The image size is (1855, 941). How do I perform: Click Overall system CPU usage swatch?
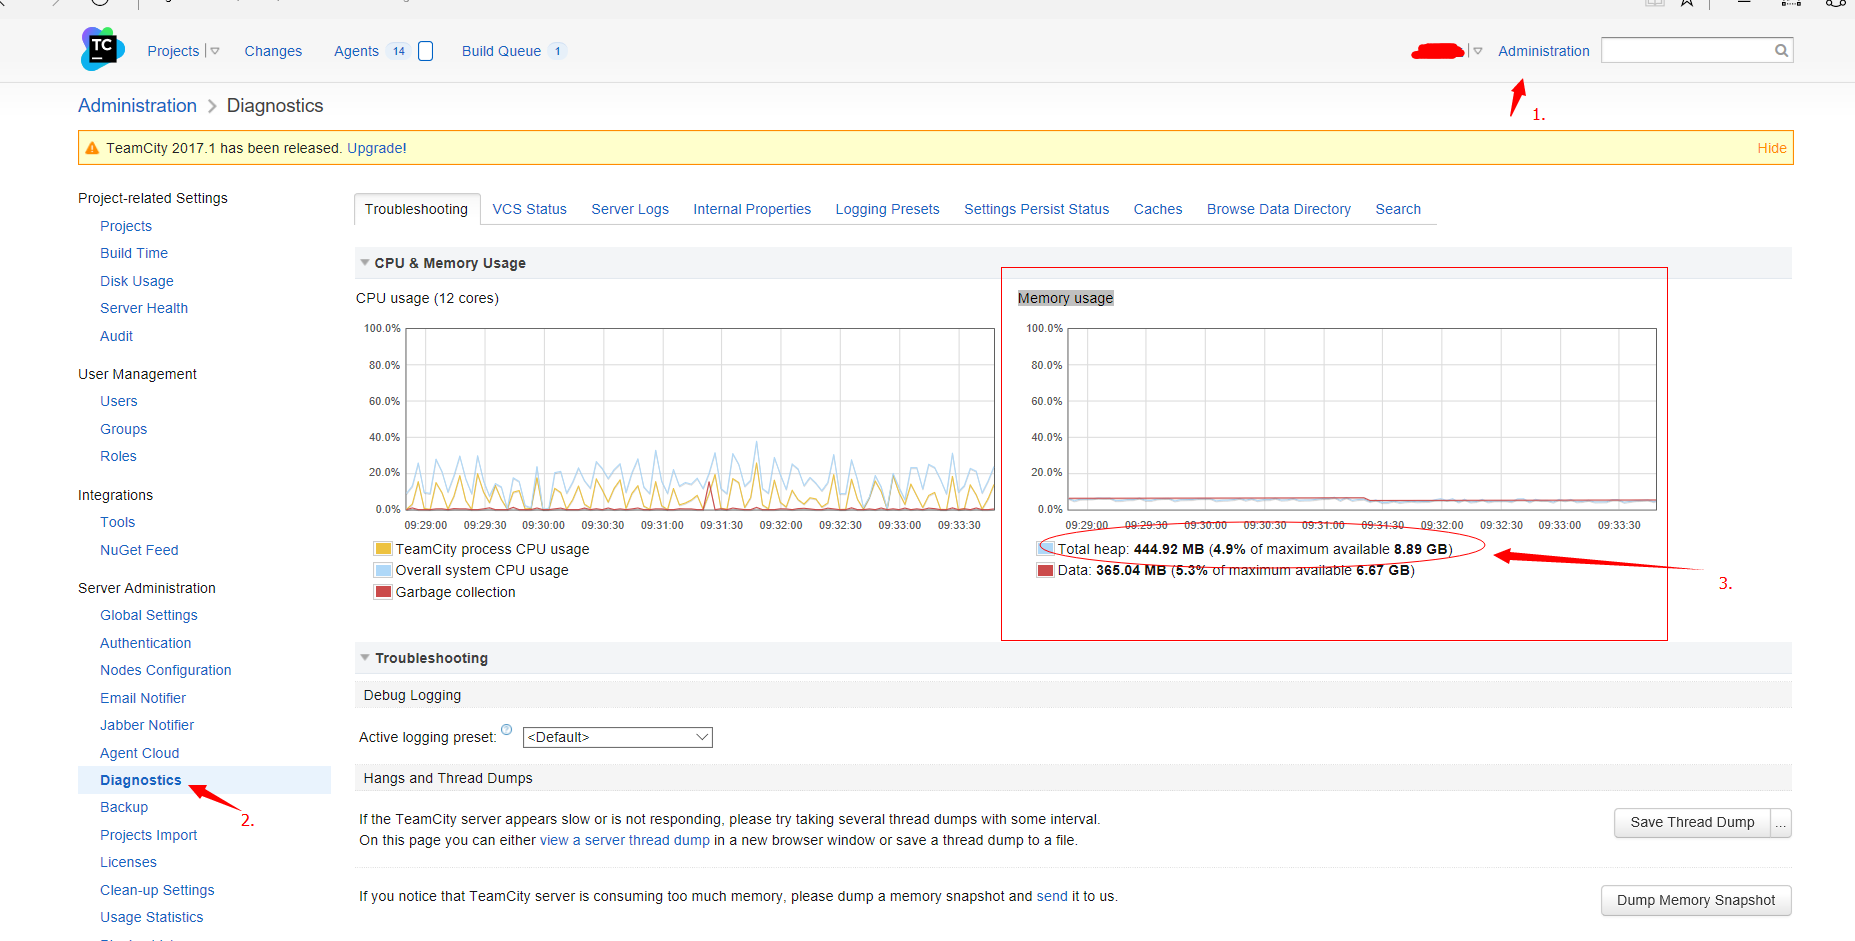(383, 570)
